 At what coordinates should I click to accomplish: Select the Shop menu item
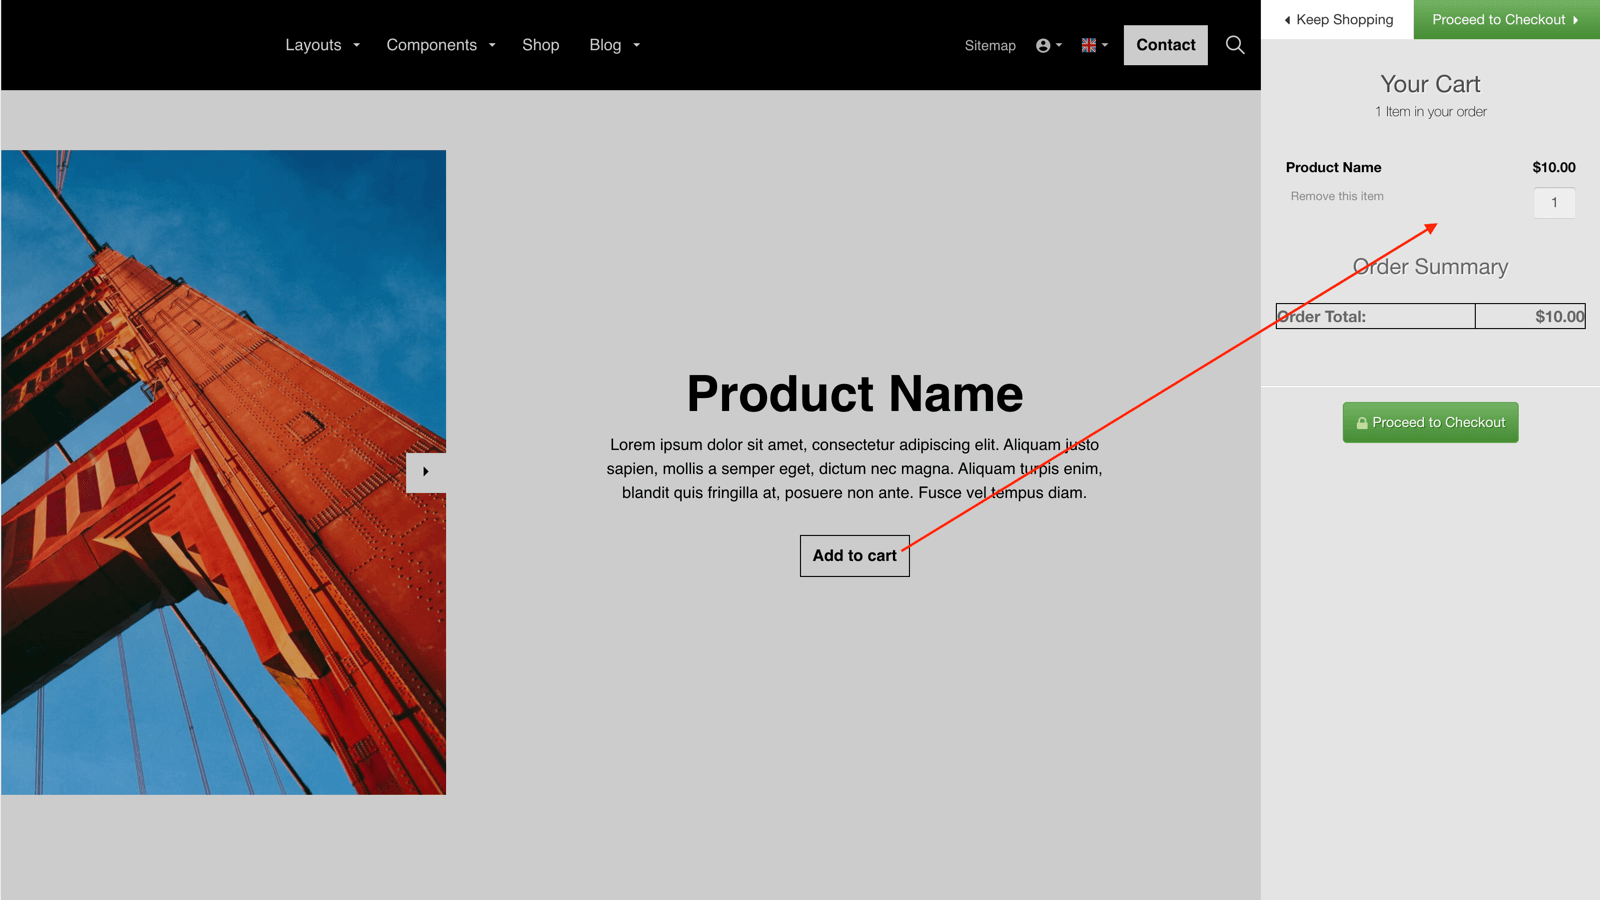point(541,45)
